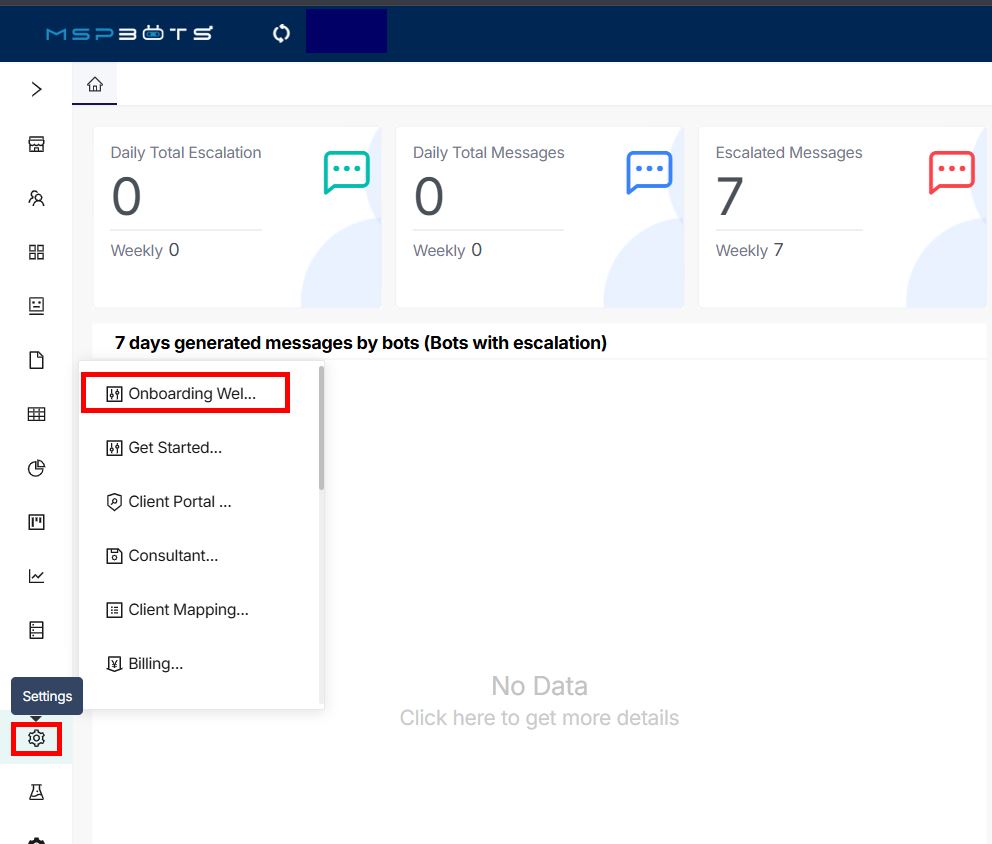
Task: Switch to the Home tab
Action: pyautogui.click(x=94, y=84)
